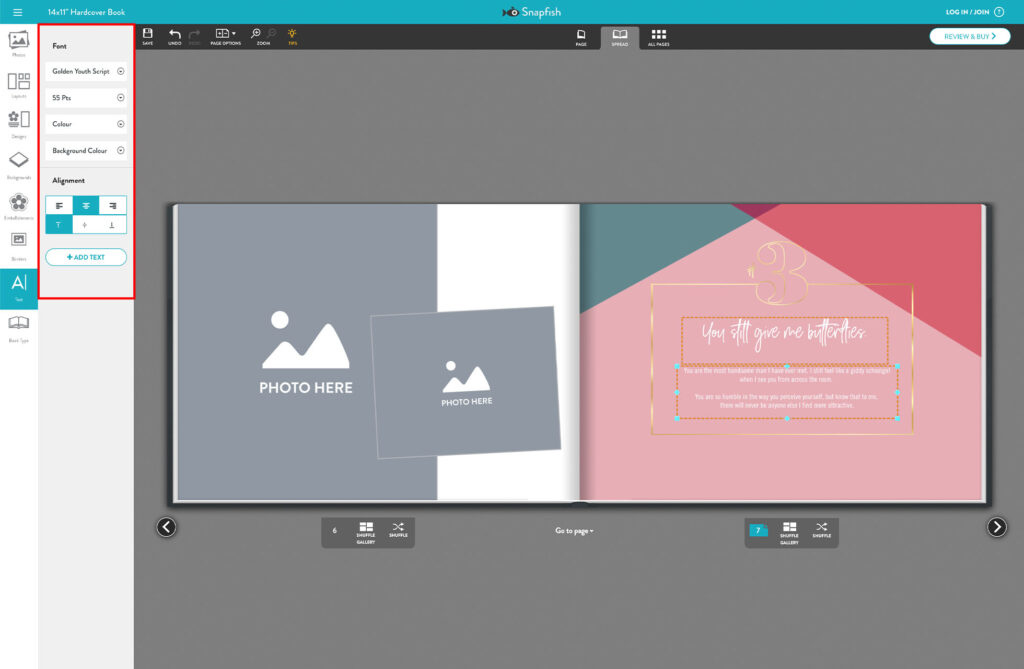Click the zoom in magnifier icon
Image resolution: width=1024 pixels, height=669 pixels.
pyautogui.click(x=256, y=34)
